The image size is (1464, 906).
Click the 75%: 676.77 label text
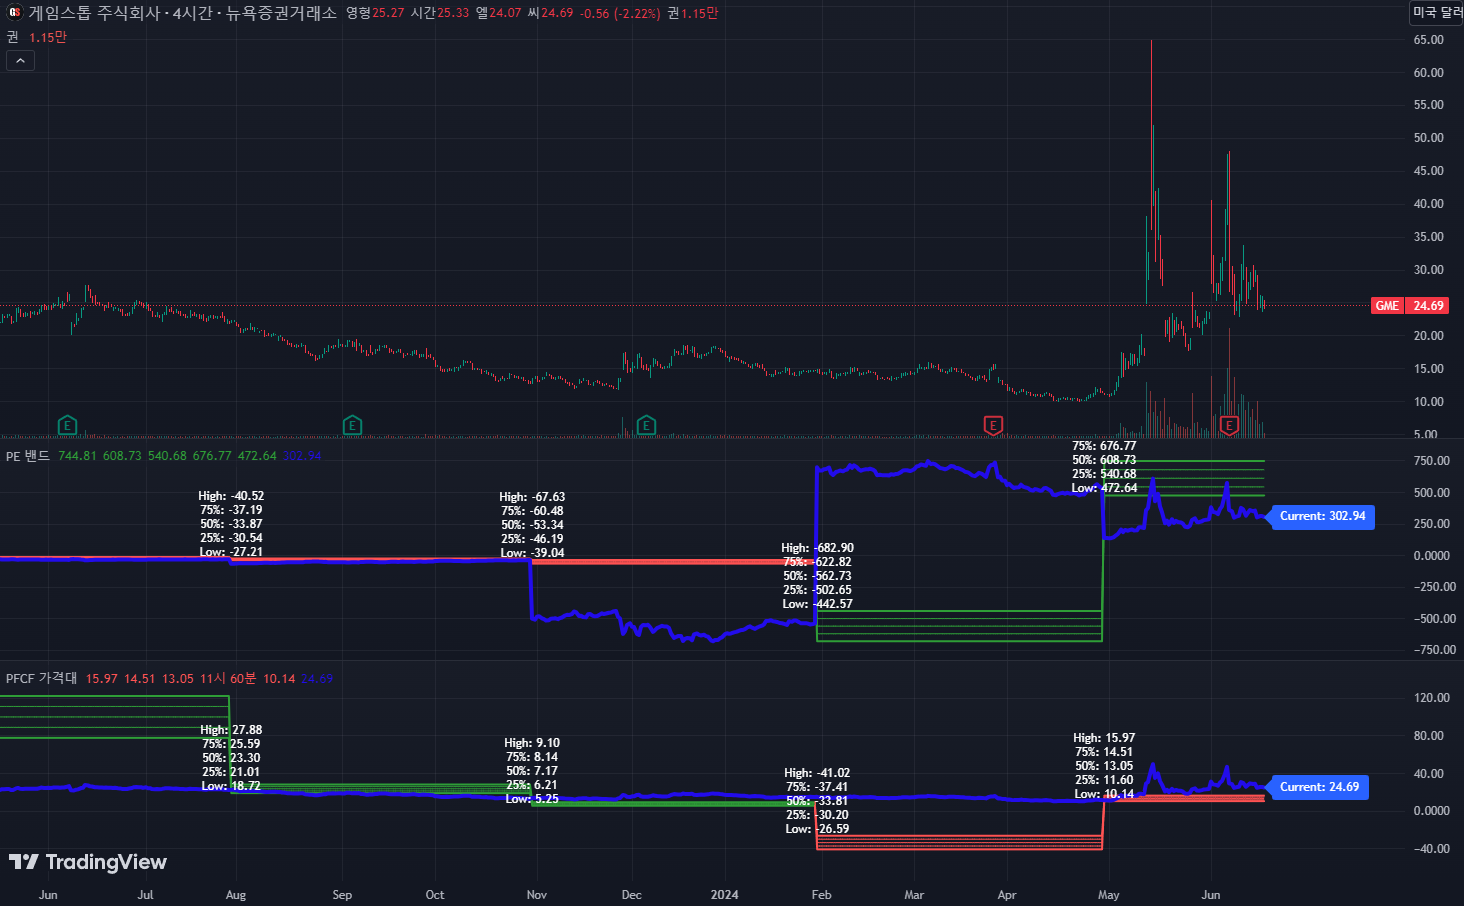point(1104,446)
